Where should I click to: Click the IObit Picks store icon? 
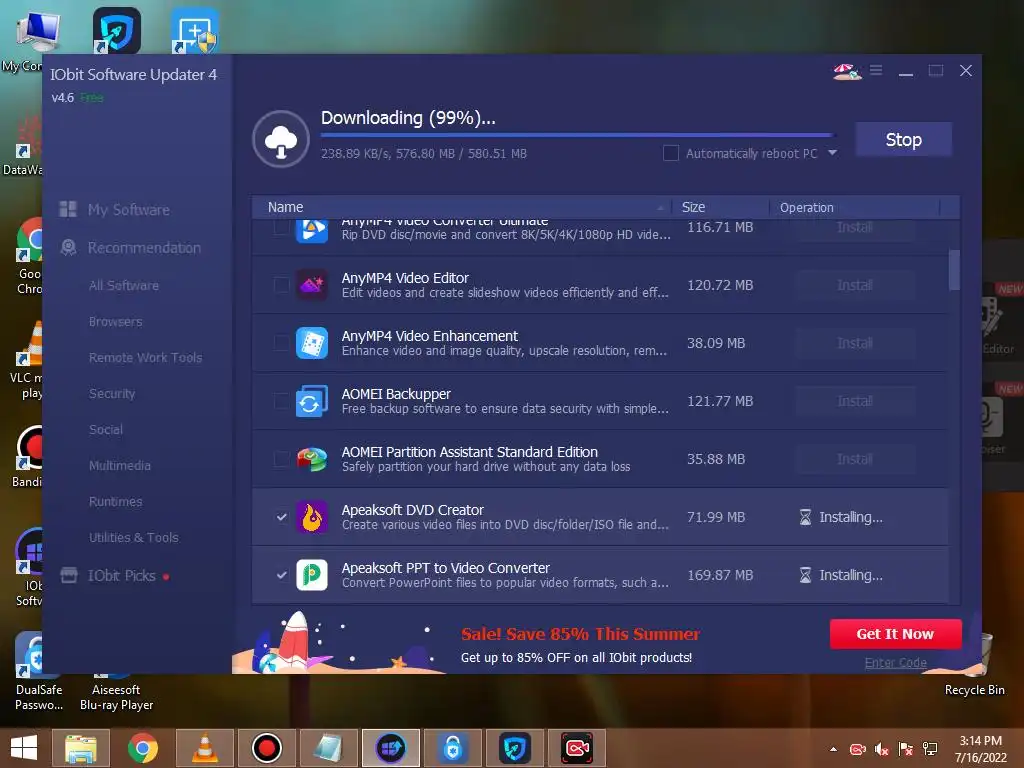point(69,575)
